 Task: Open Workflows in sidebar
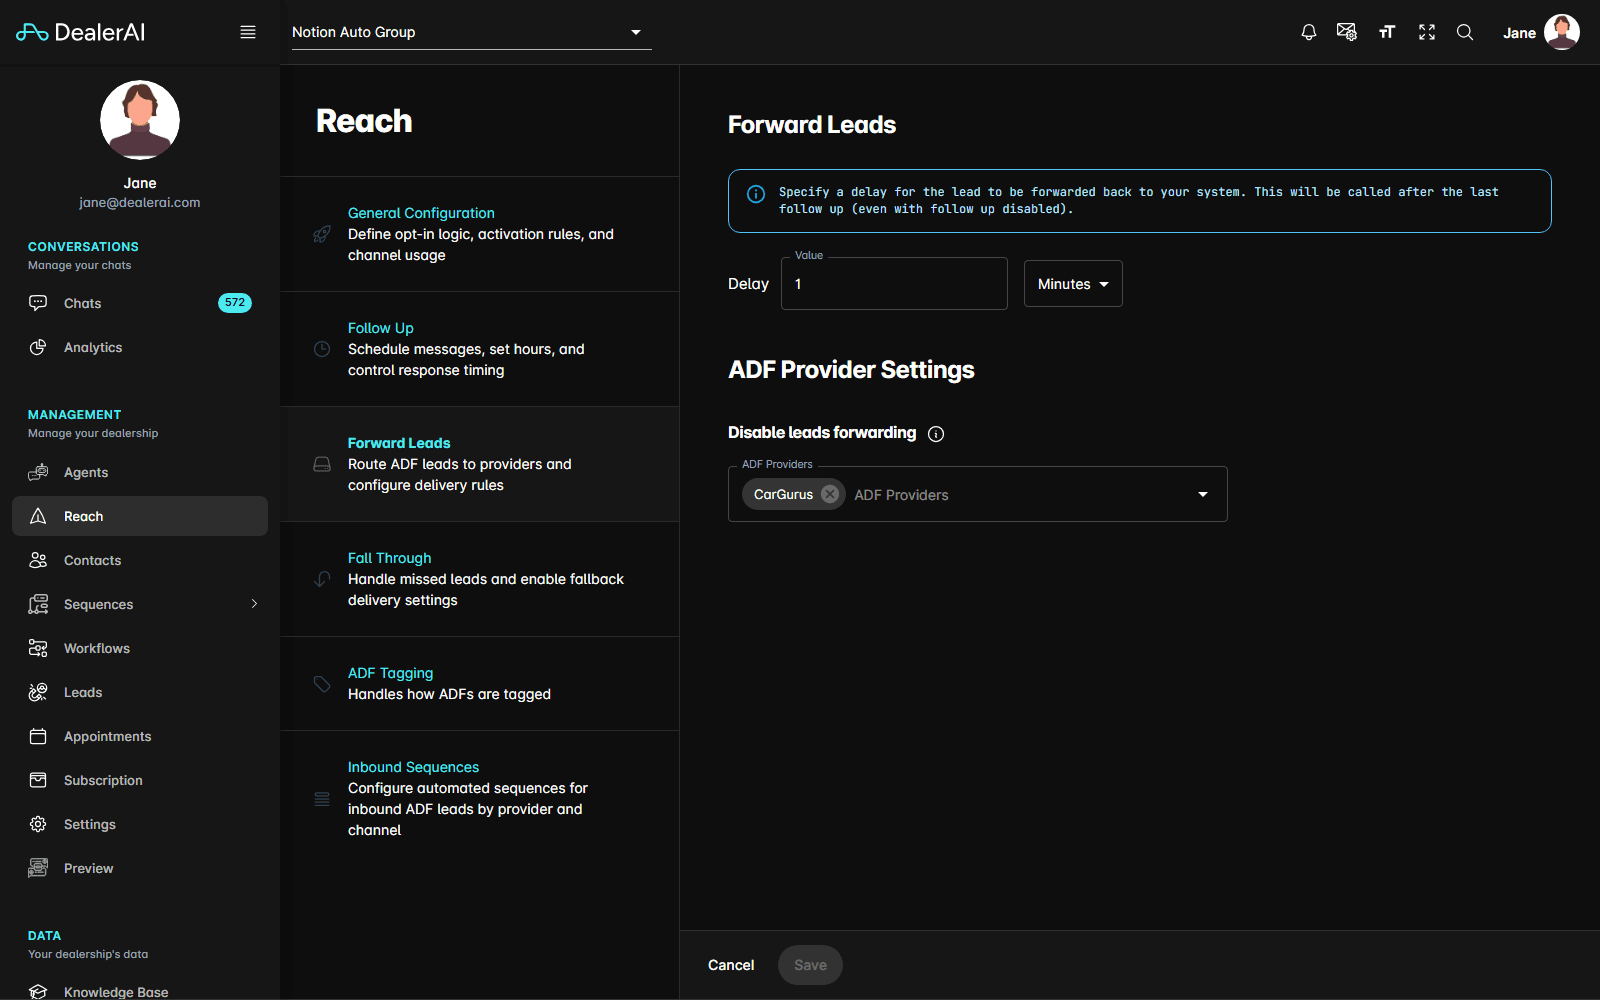point(140,648)
